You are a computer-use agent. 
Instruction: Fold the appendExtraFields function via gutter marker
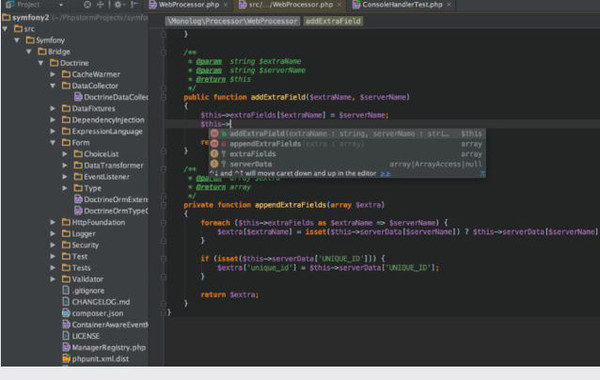163,205
